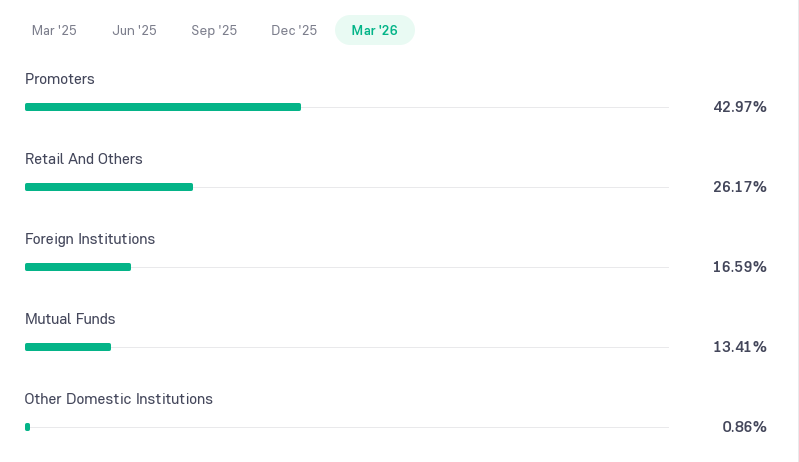The height and width of the screenshot is (462, 799).
Task: Click the Foreign Institutions label
Action: 90,239
